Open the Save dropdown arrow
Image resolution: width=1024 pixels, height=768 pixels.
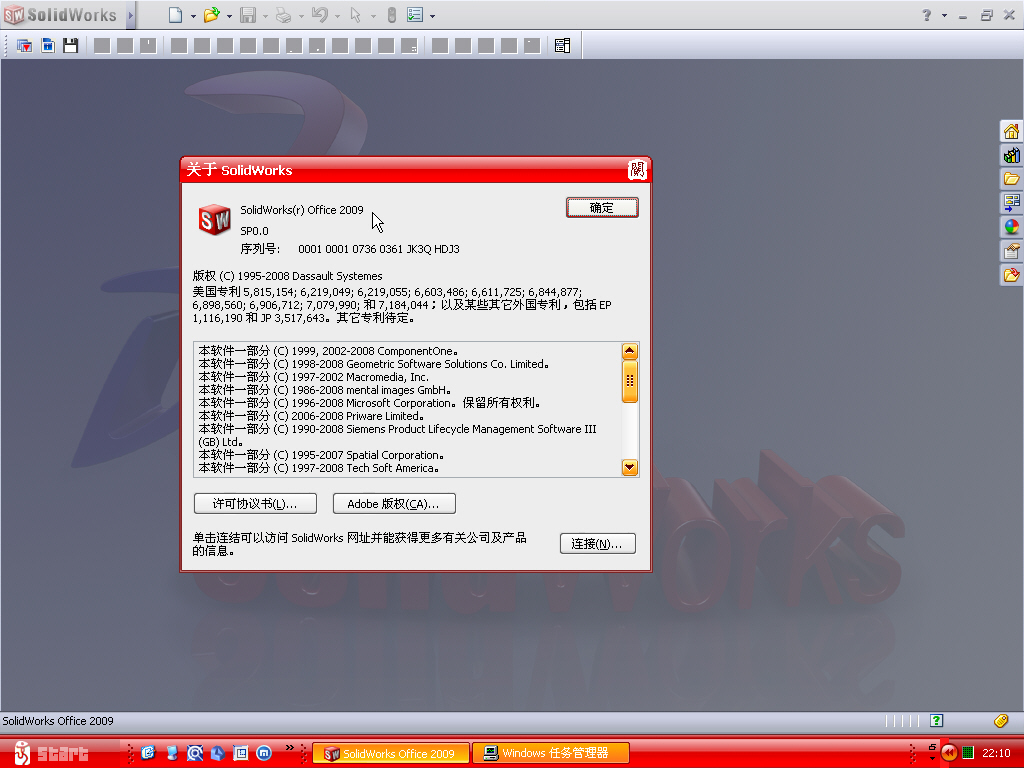265,16
